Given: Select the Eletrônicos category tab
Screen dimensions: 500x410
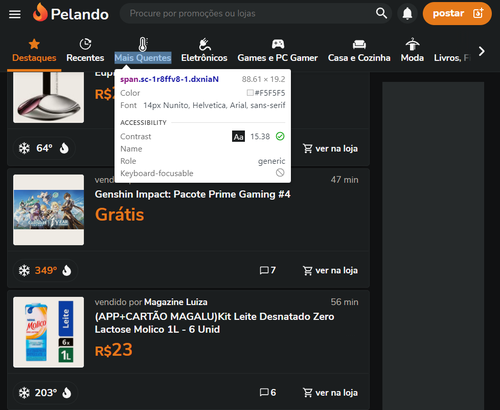Looking at the screenshot, I should pyautogui.click(x=204, y=51).
